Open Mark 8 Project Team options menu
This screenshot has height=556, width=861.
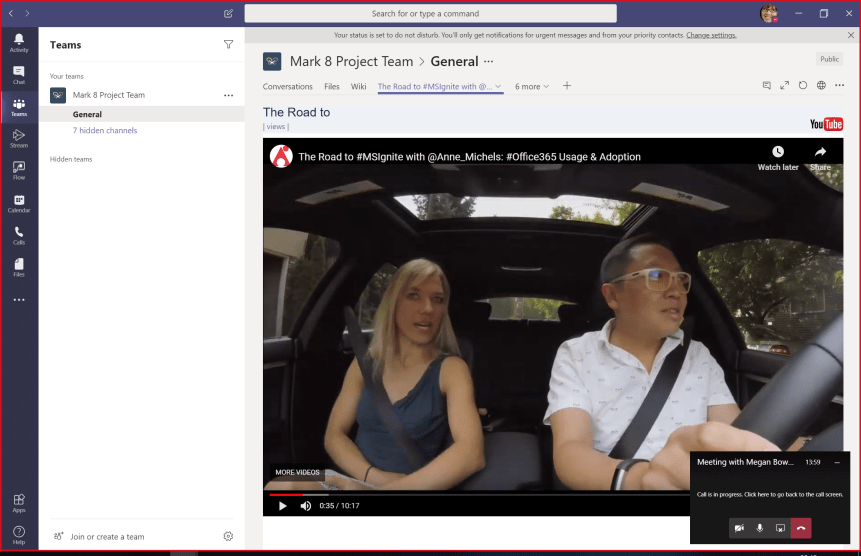228,95
